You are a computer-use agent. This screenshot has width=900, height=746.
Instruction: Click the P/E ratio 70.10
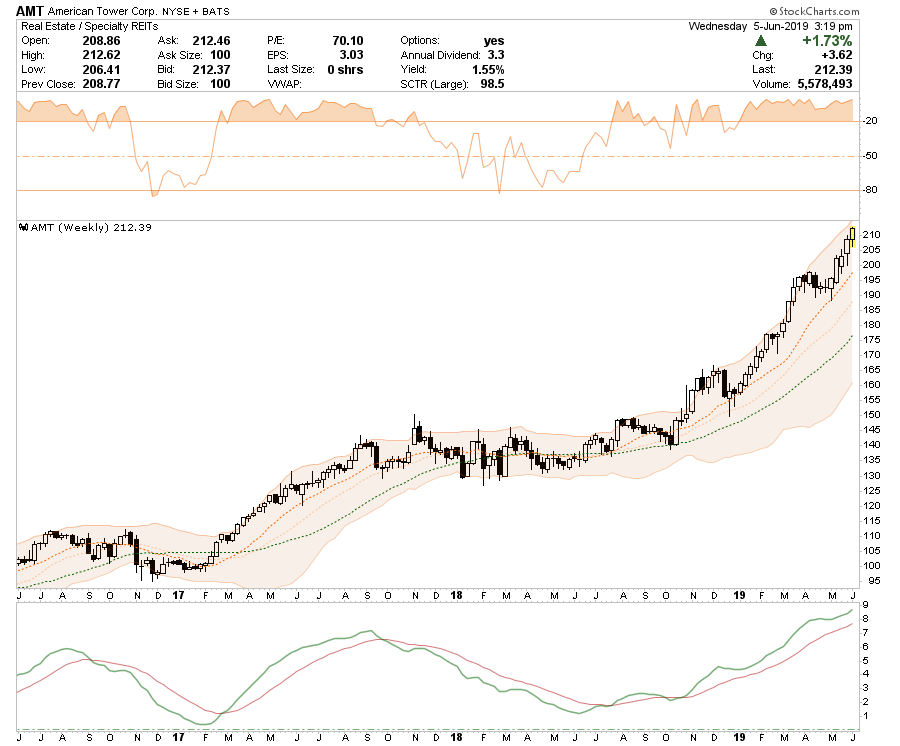click(348, 41)
